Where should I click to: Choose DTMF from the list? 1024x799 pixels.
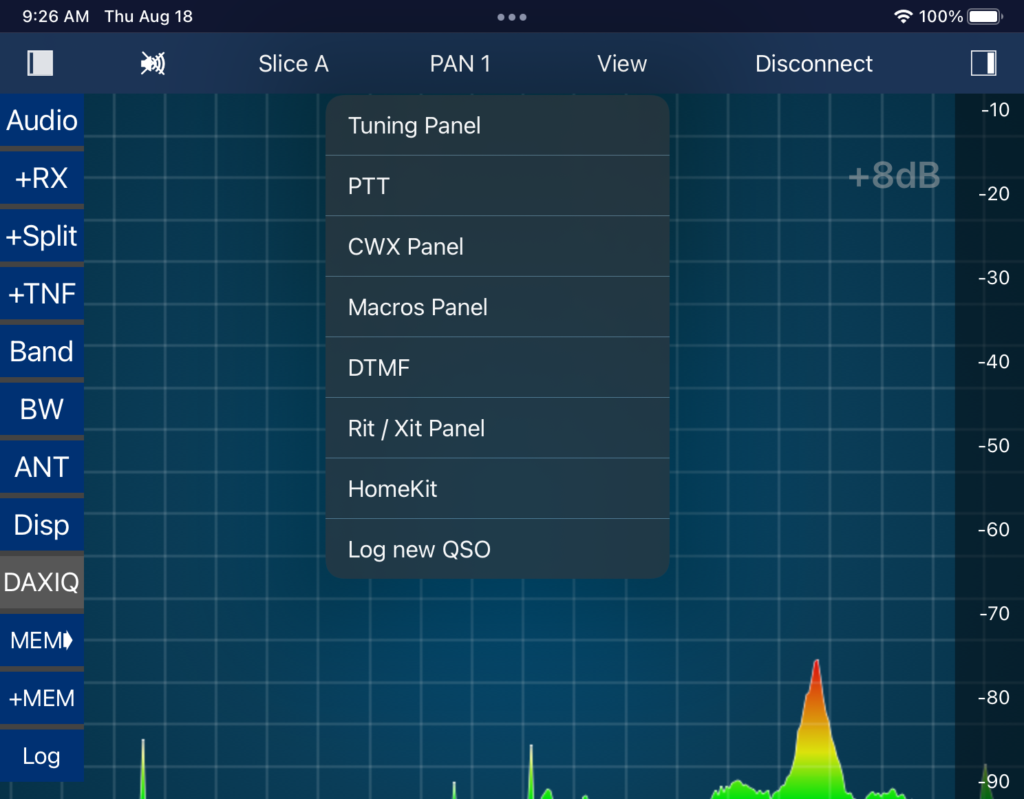pyautogui.click(x=498, y=368)
